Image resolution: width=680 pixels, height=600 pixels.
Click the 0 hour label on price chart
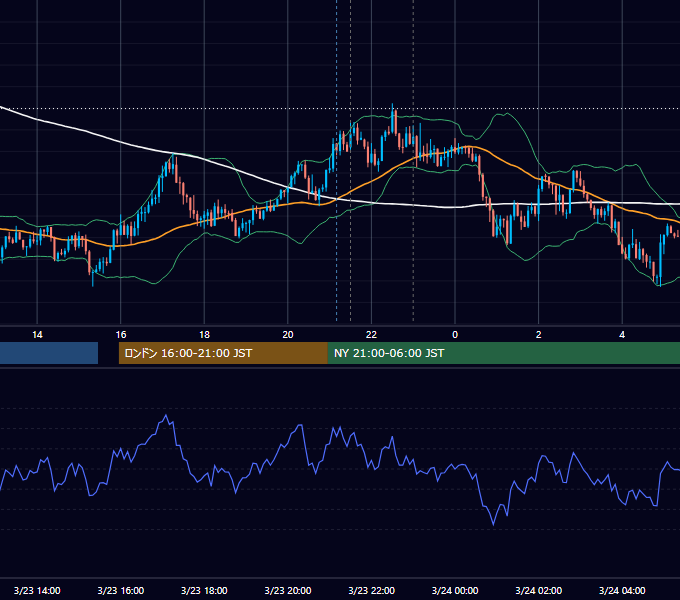[455, 335]
